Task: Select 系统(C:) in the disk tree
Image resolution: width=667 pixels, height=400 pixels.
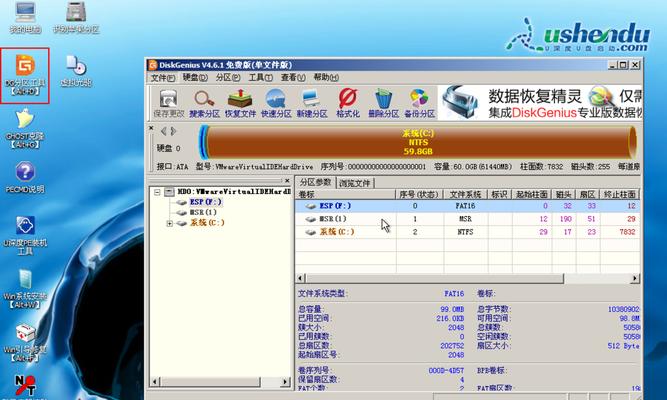Action: pos(207,223)
